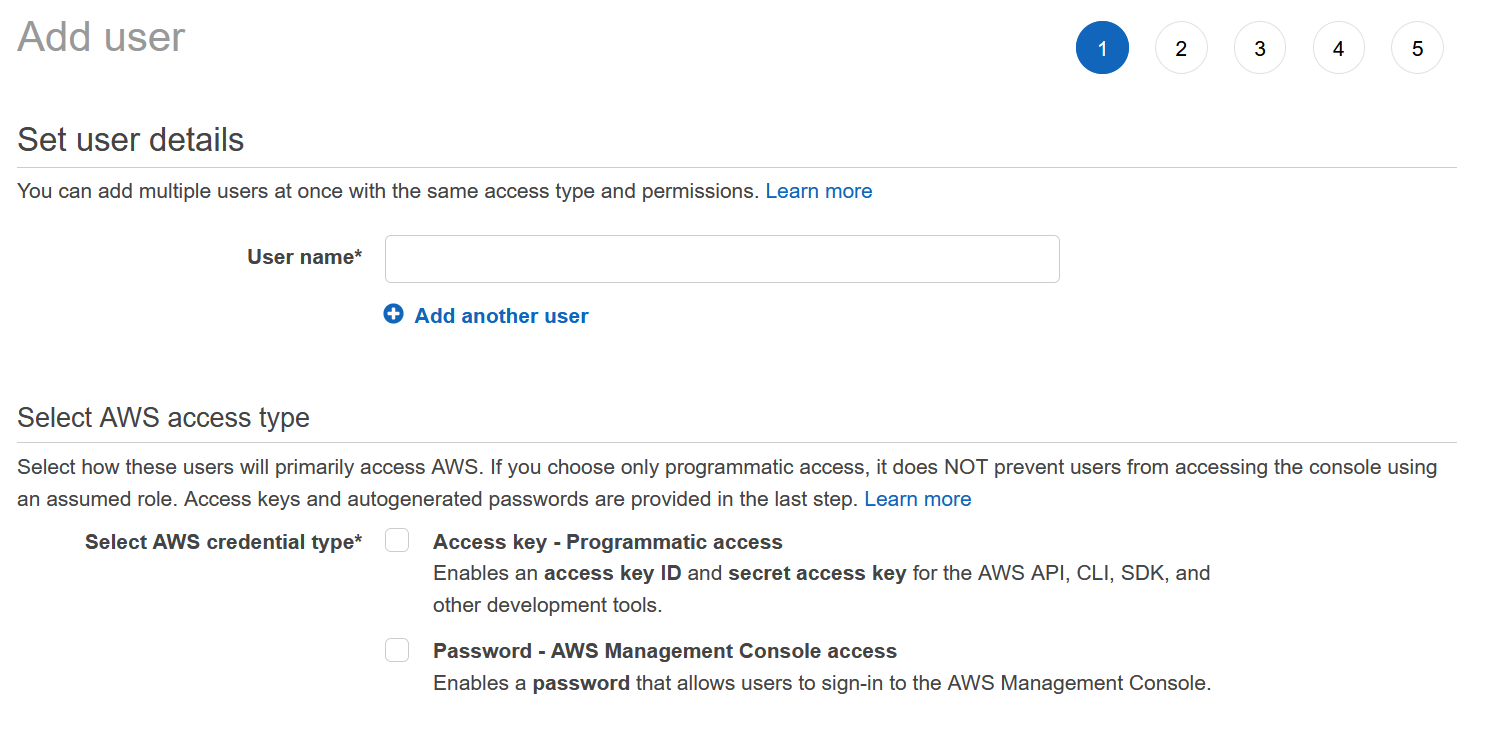
Task: Enable Access key programmatic access checkbox
Action: 397,541
